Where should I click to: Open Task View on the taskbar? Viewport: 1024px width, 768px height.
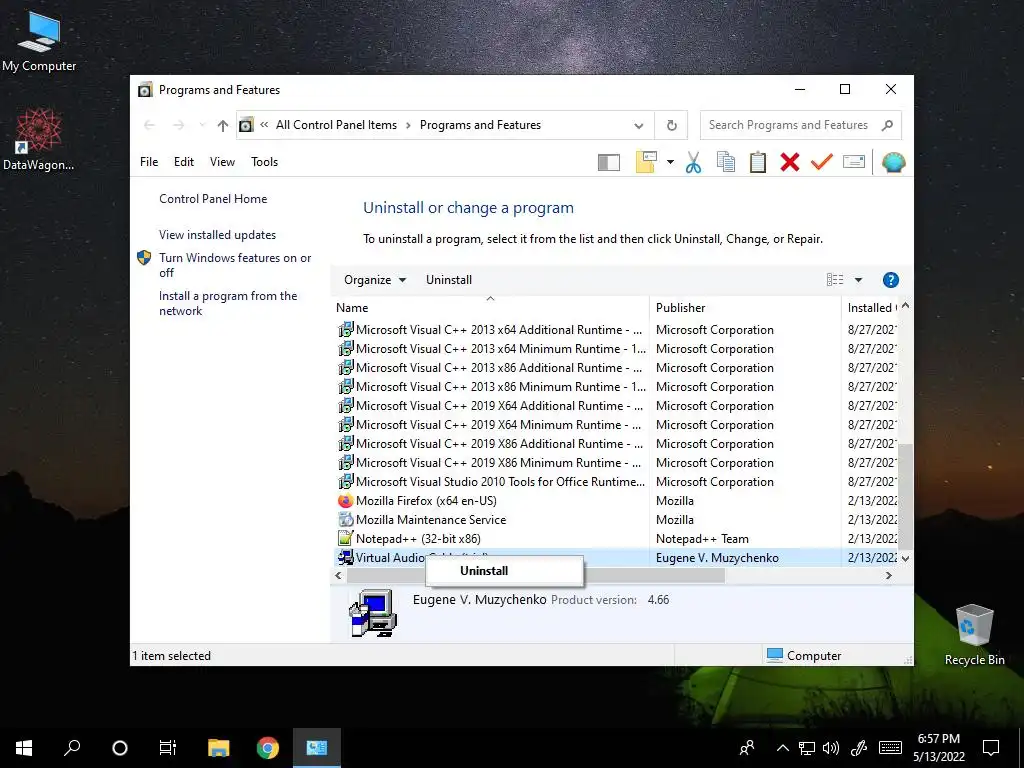pyautogui.click(x=168, y=748)
